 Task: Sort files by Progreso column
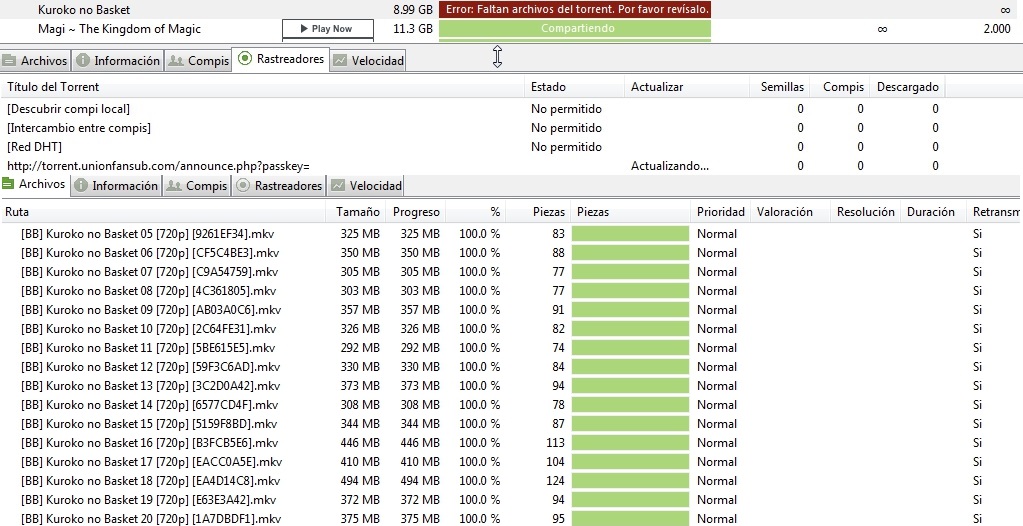pos(416,212)
